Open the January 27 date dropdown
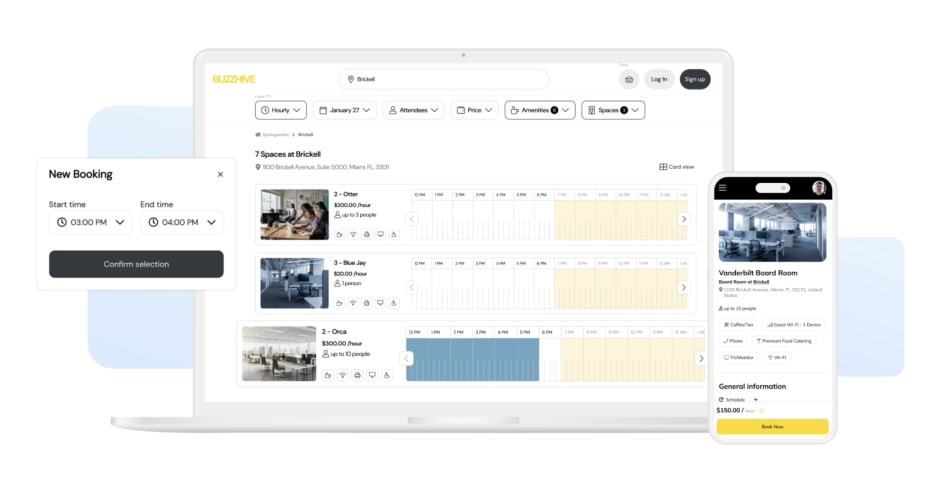The height and width of the screenshot is (486, 940). point(345,110)
